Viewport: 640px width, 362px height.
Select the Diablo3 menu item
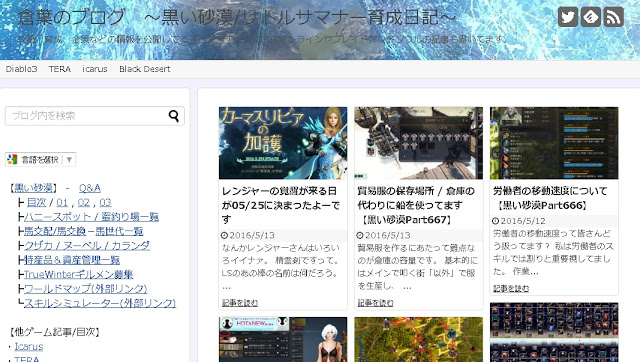point(21,69)
